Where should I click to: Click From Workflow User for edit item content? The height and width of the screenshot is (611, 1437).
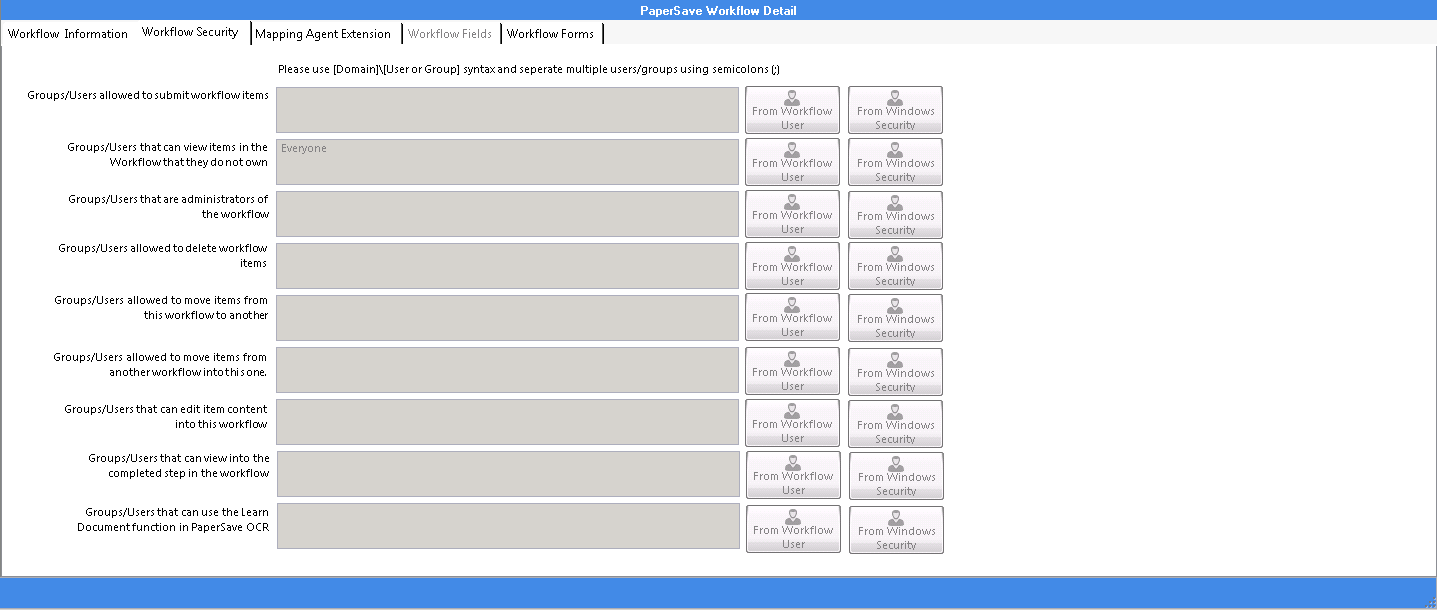792,423
